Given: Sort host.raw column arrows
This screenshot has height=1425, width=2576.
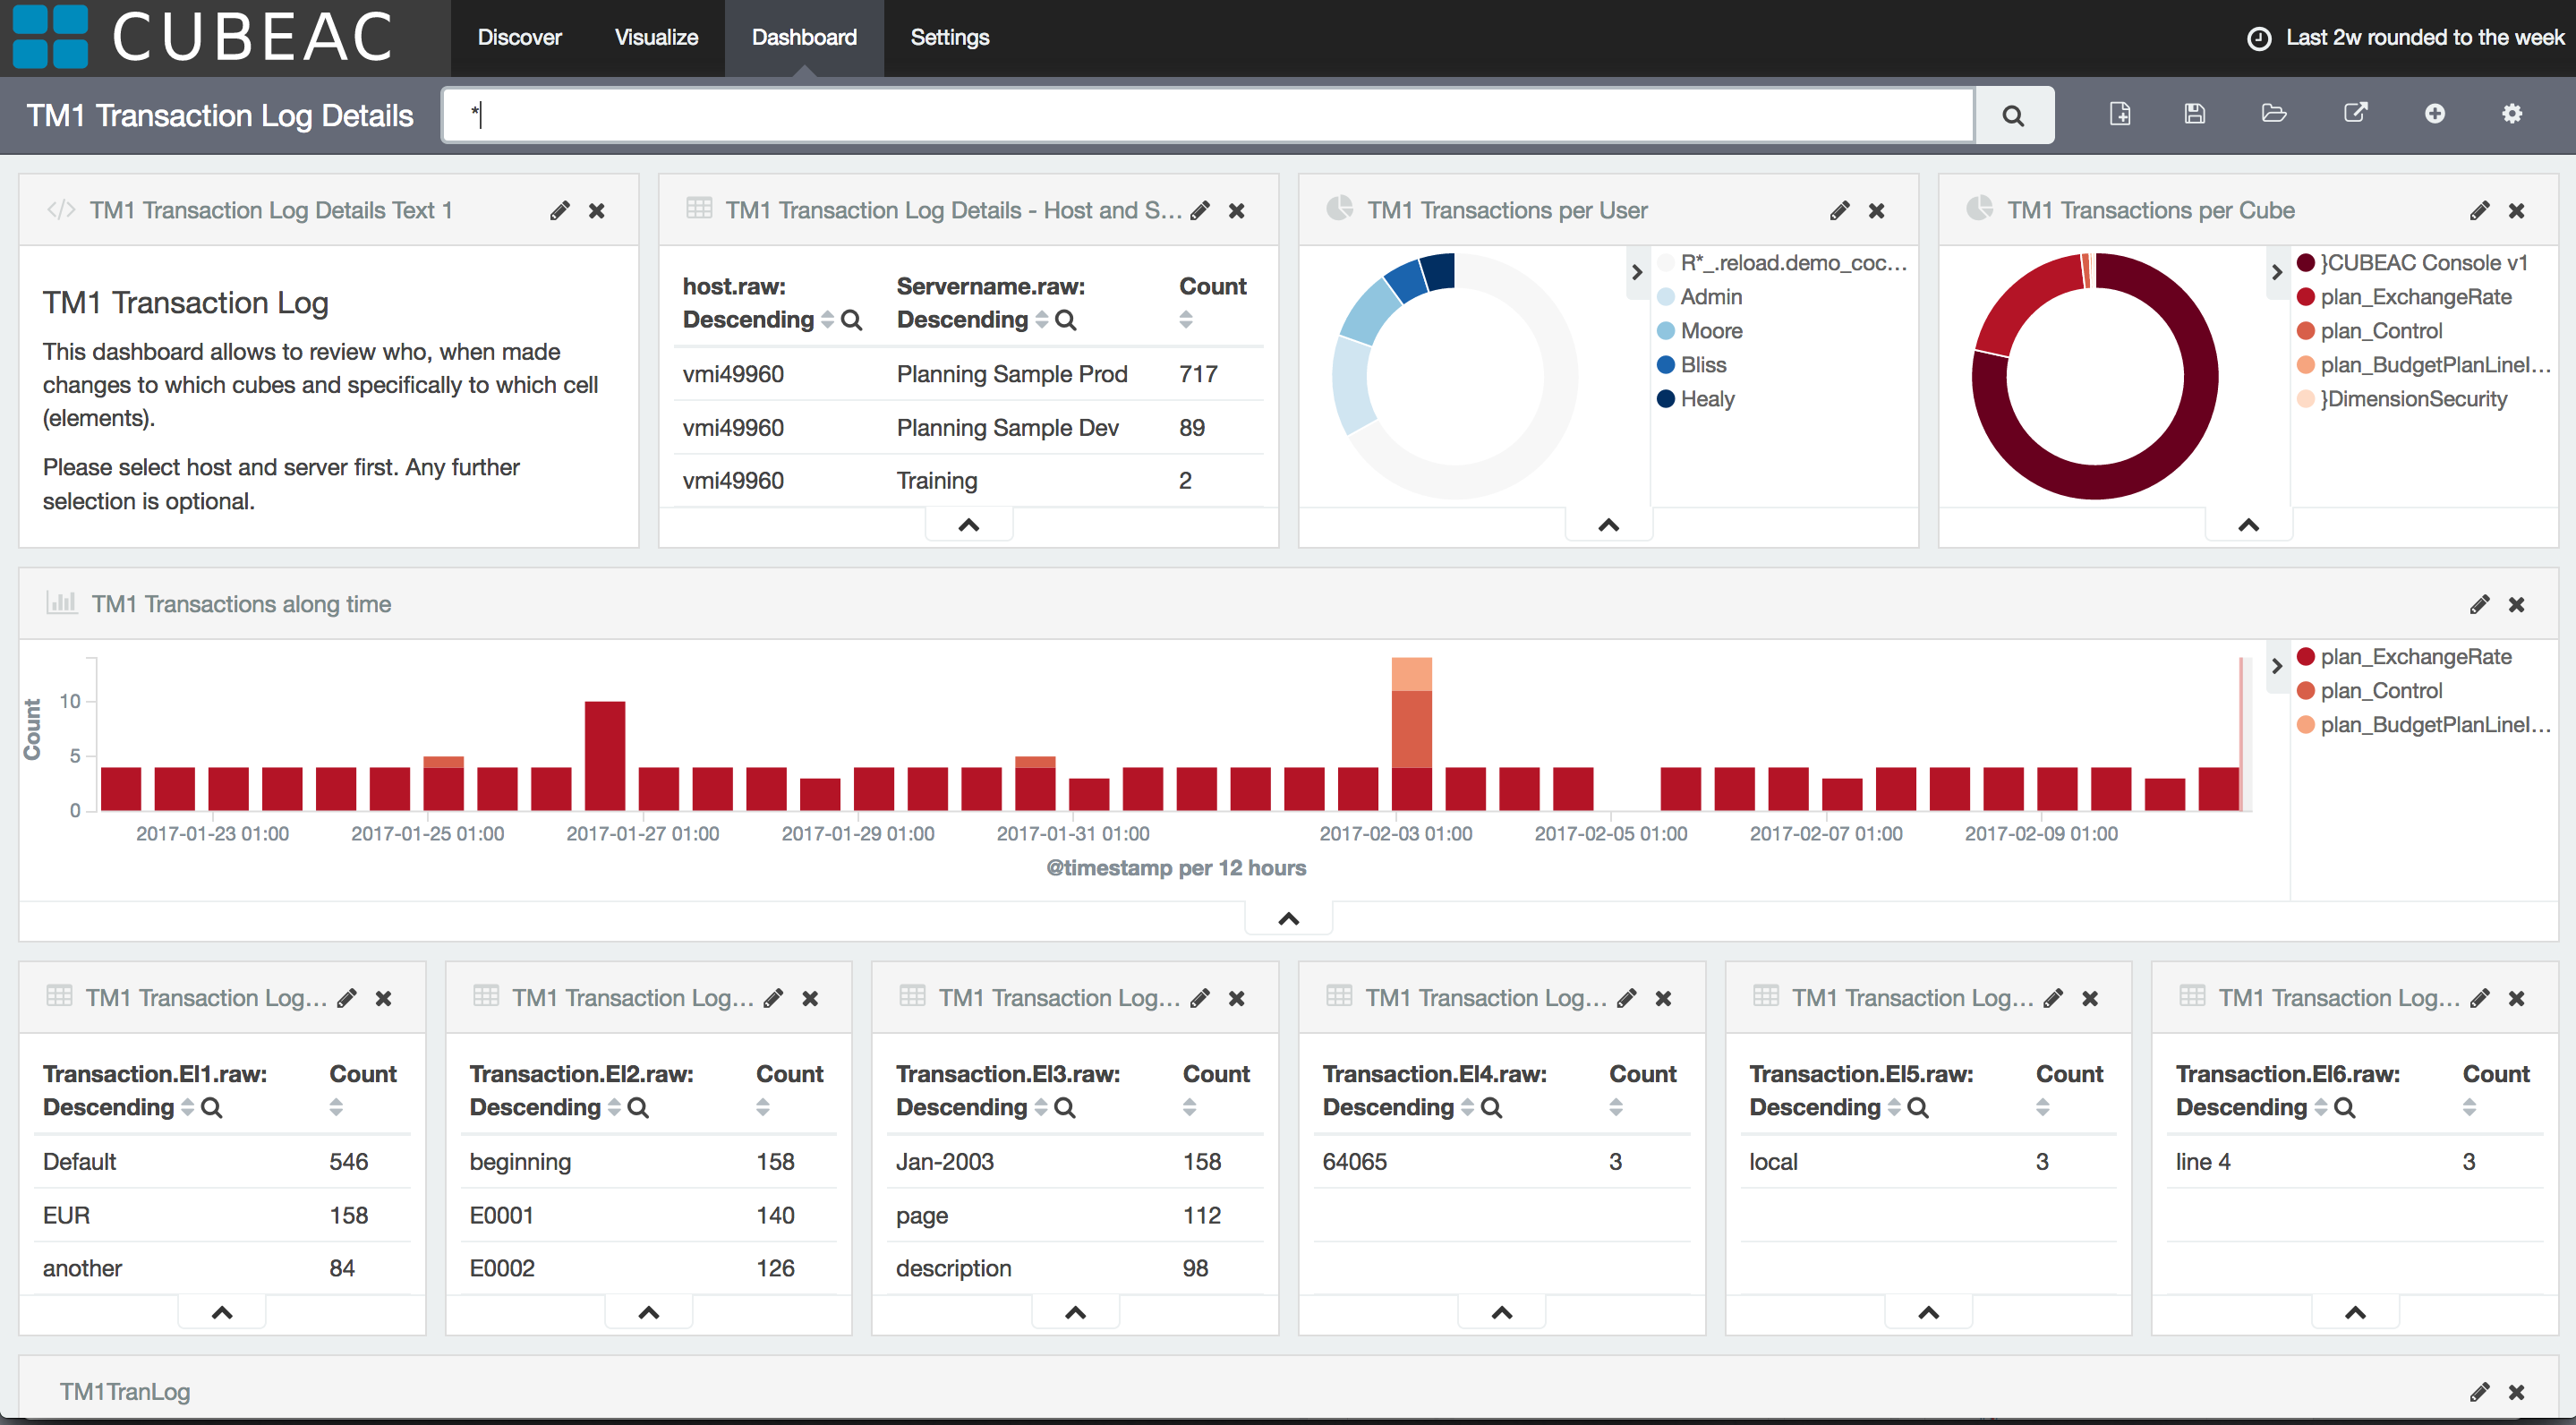Looking at the screenshot, I should (x=827, y=320).
